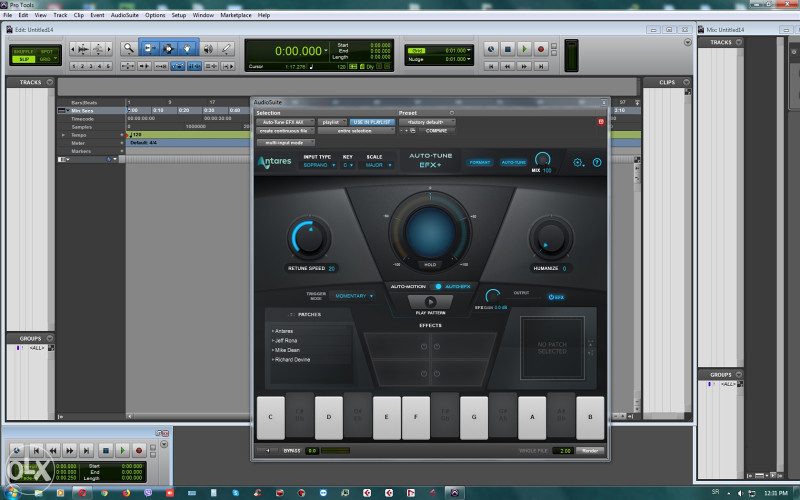
Task: Choose the Selector tool
Action: click(168, 49)
